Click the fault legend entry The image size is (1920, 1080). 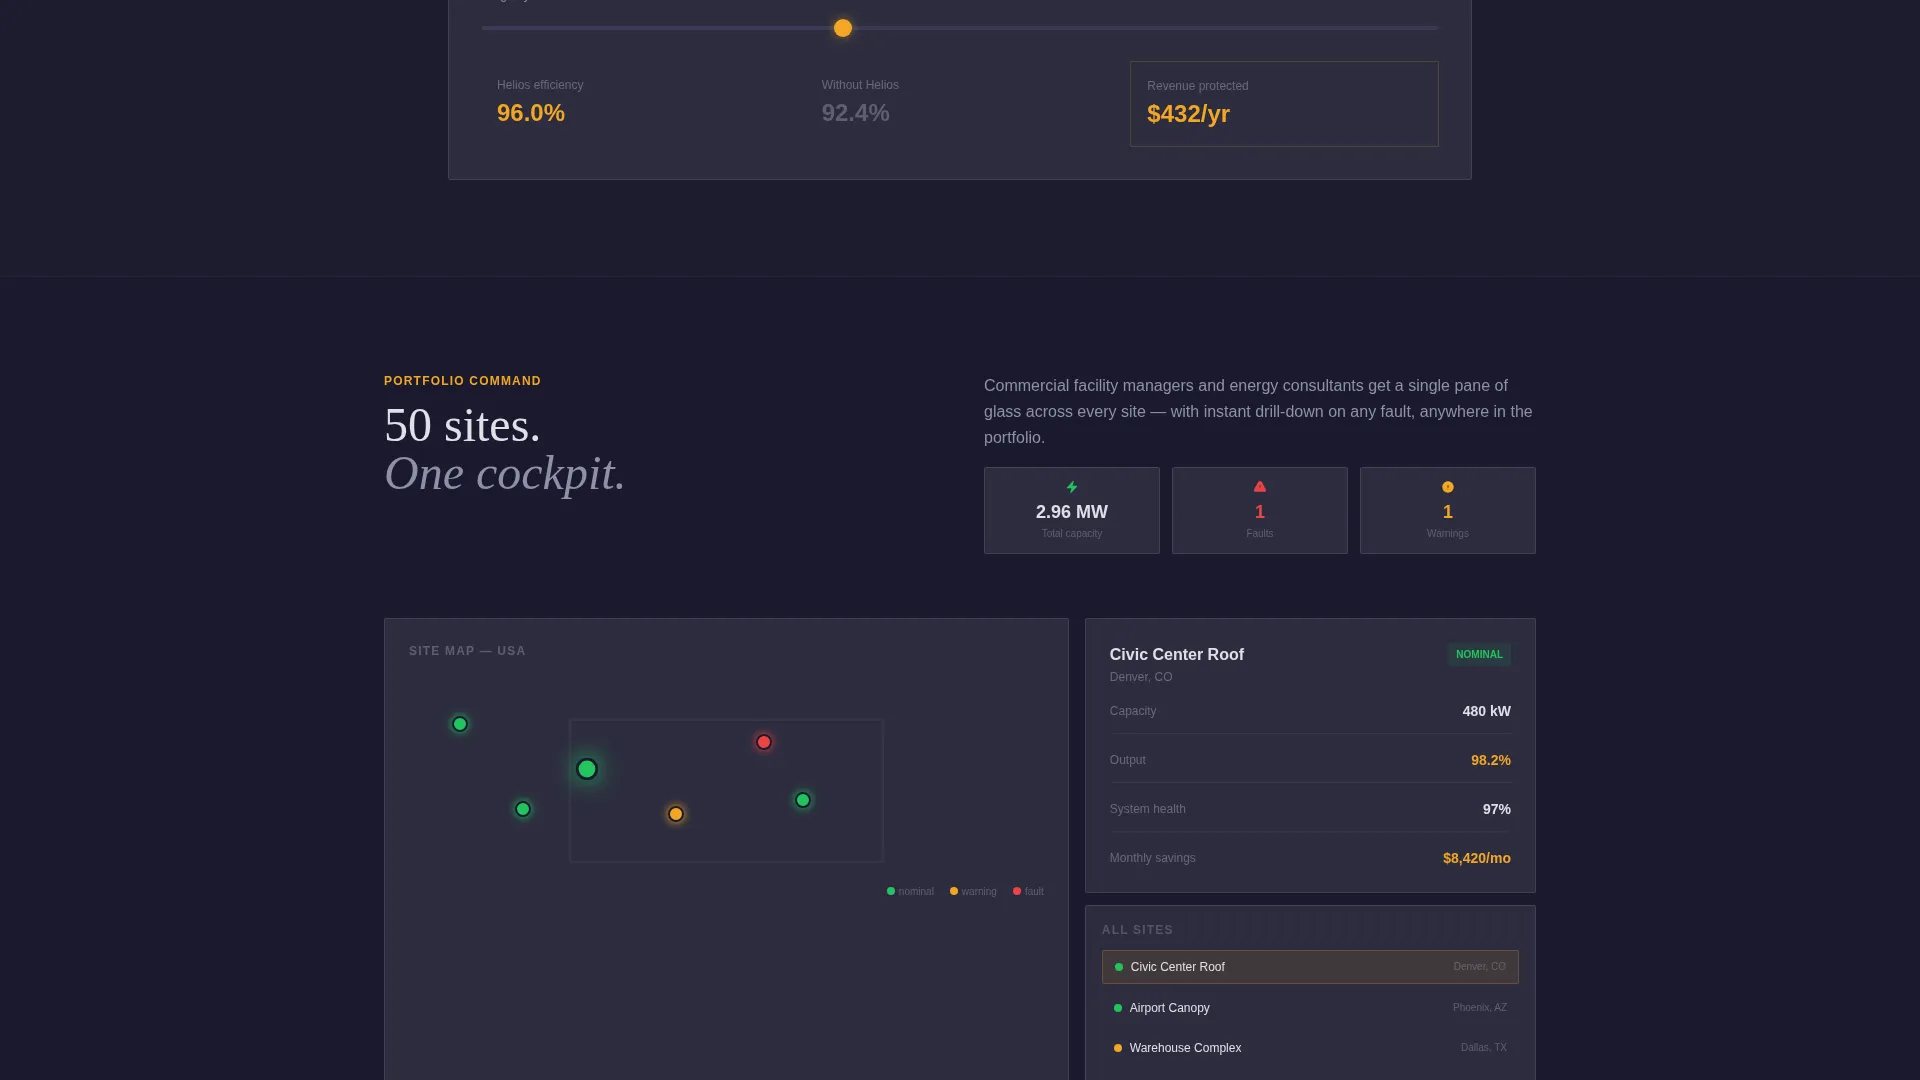tap(1028, 891)
